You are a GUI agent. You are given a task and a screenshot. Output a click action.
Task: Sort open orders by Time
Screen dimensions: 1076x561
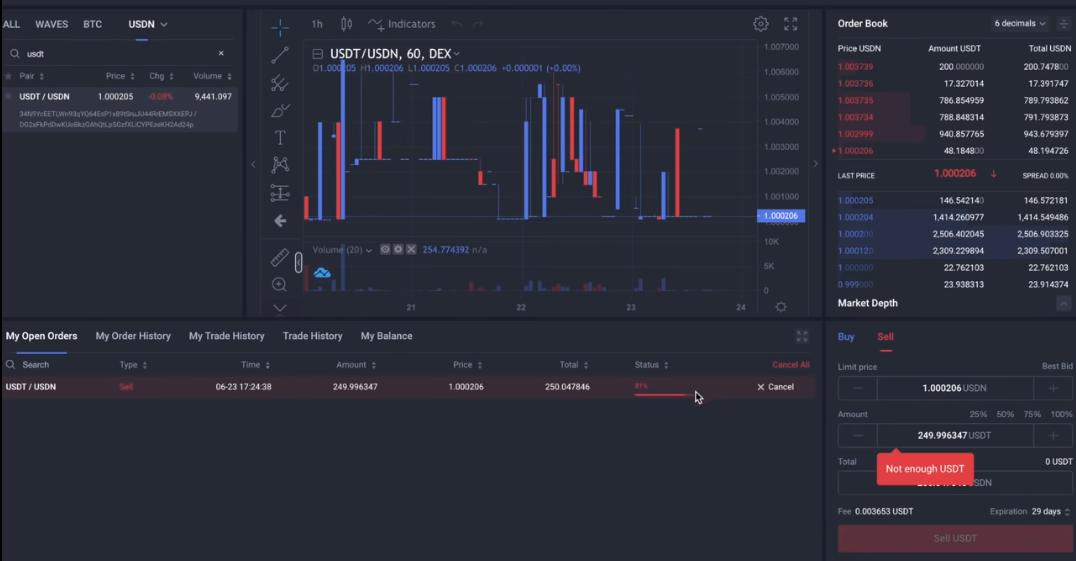pyautogui.click(x=255, y=365)
